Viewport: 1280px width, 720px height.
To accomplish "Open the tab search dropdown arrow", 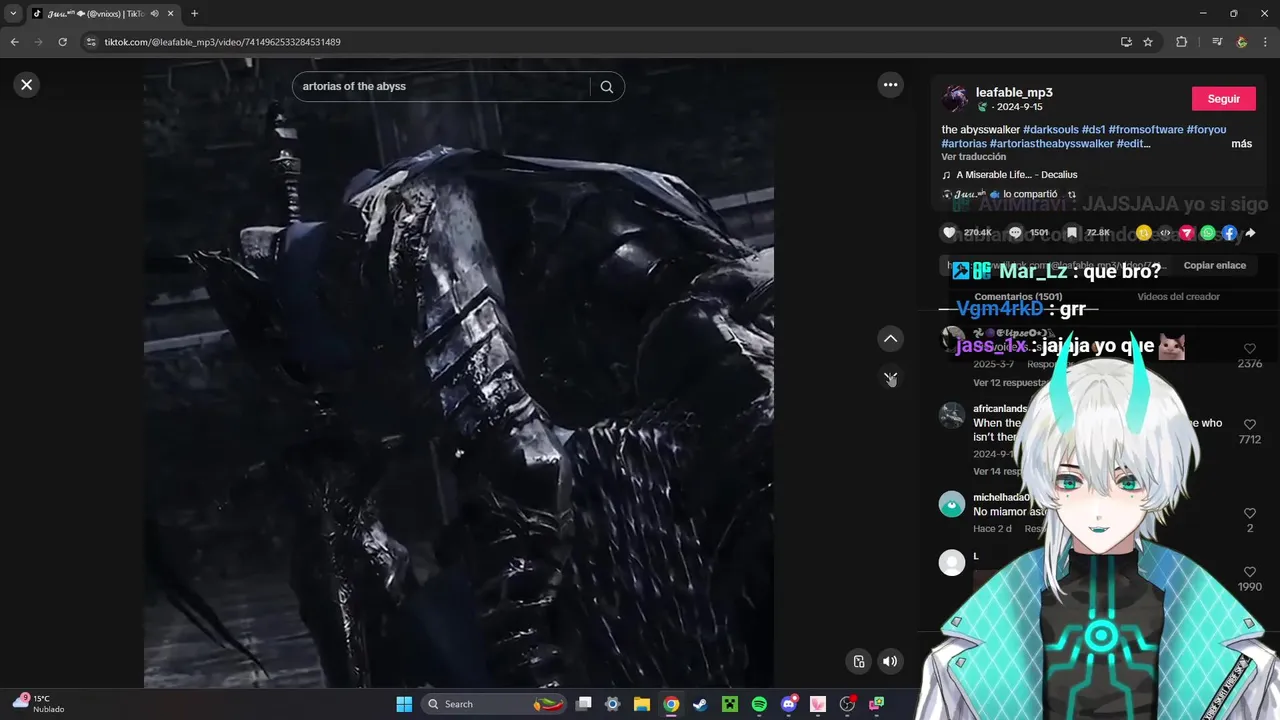I will (x=13, y=14).
